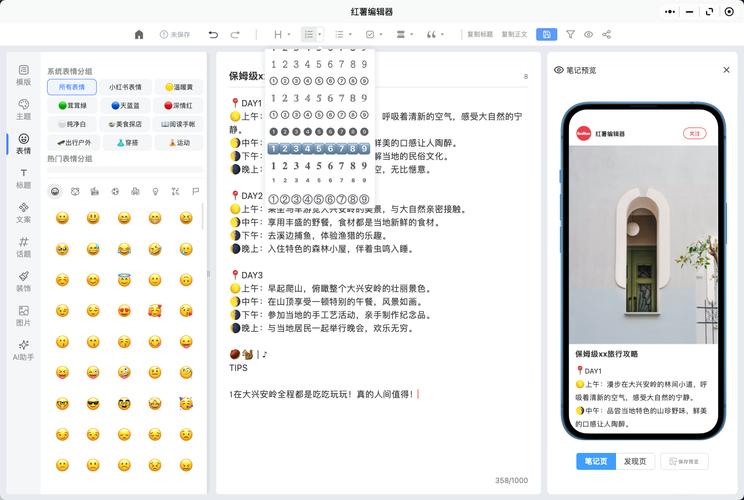Viewport: 744px width, 500px height.
Task: Expand the heading H dropdown
Action: tap(282, 34)
